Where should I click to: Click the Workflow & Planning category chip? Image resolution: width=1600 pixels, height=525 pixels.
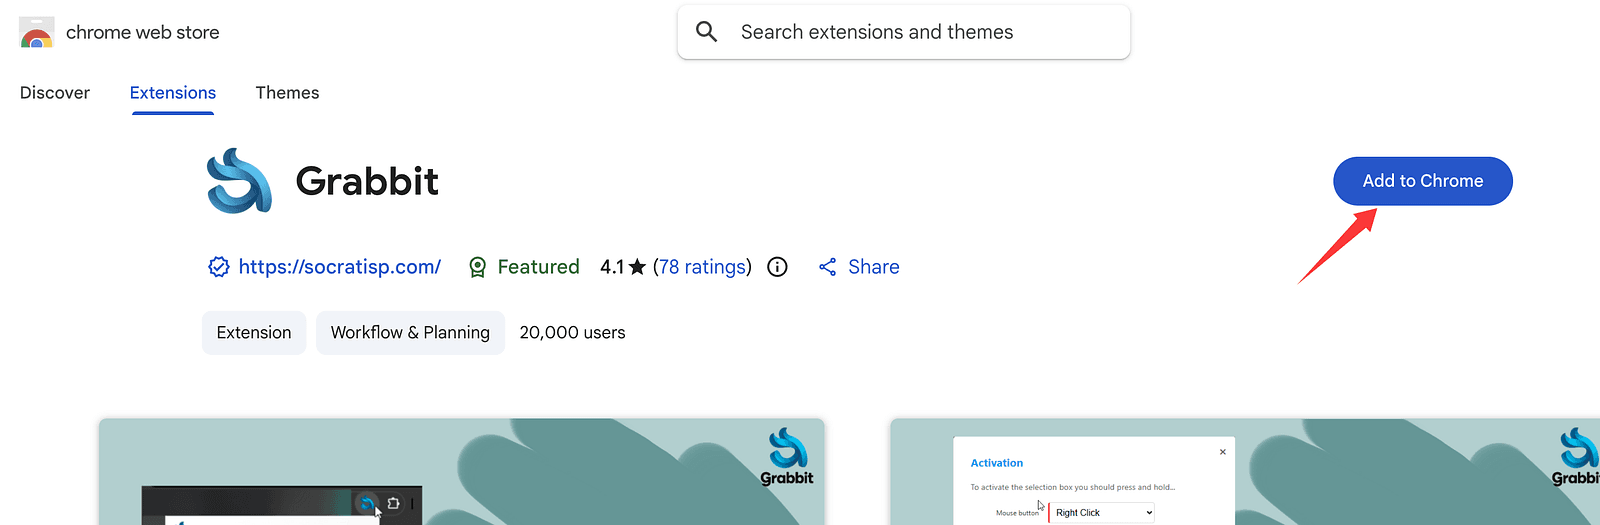410,333
